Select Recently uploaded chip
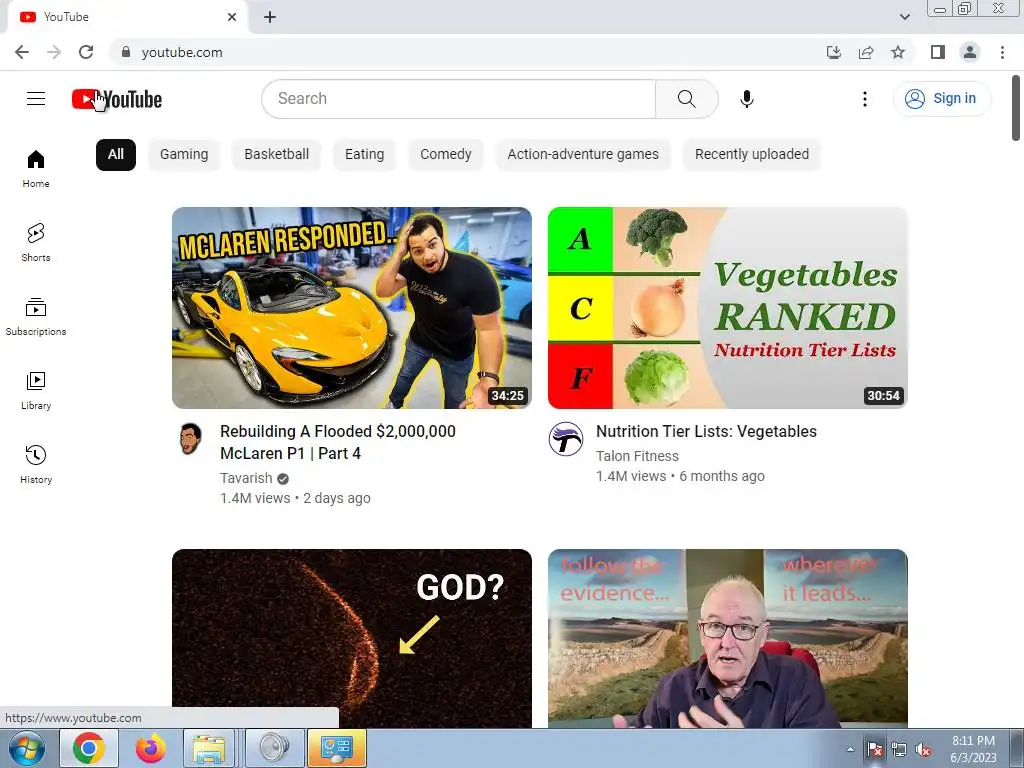 pos(752,155)
